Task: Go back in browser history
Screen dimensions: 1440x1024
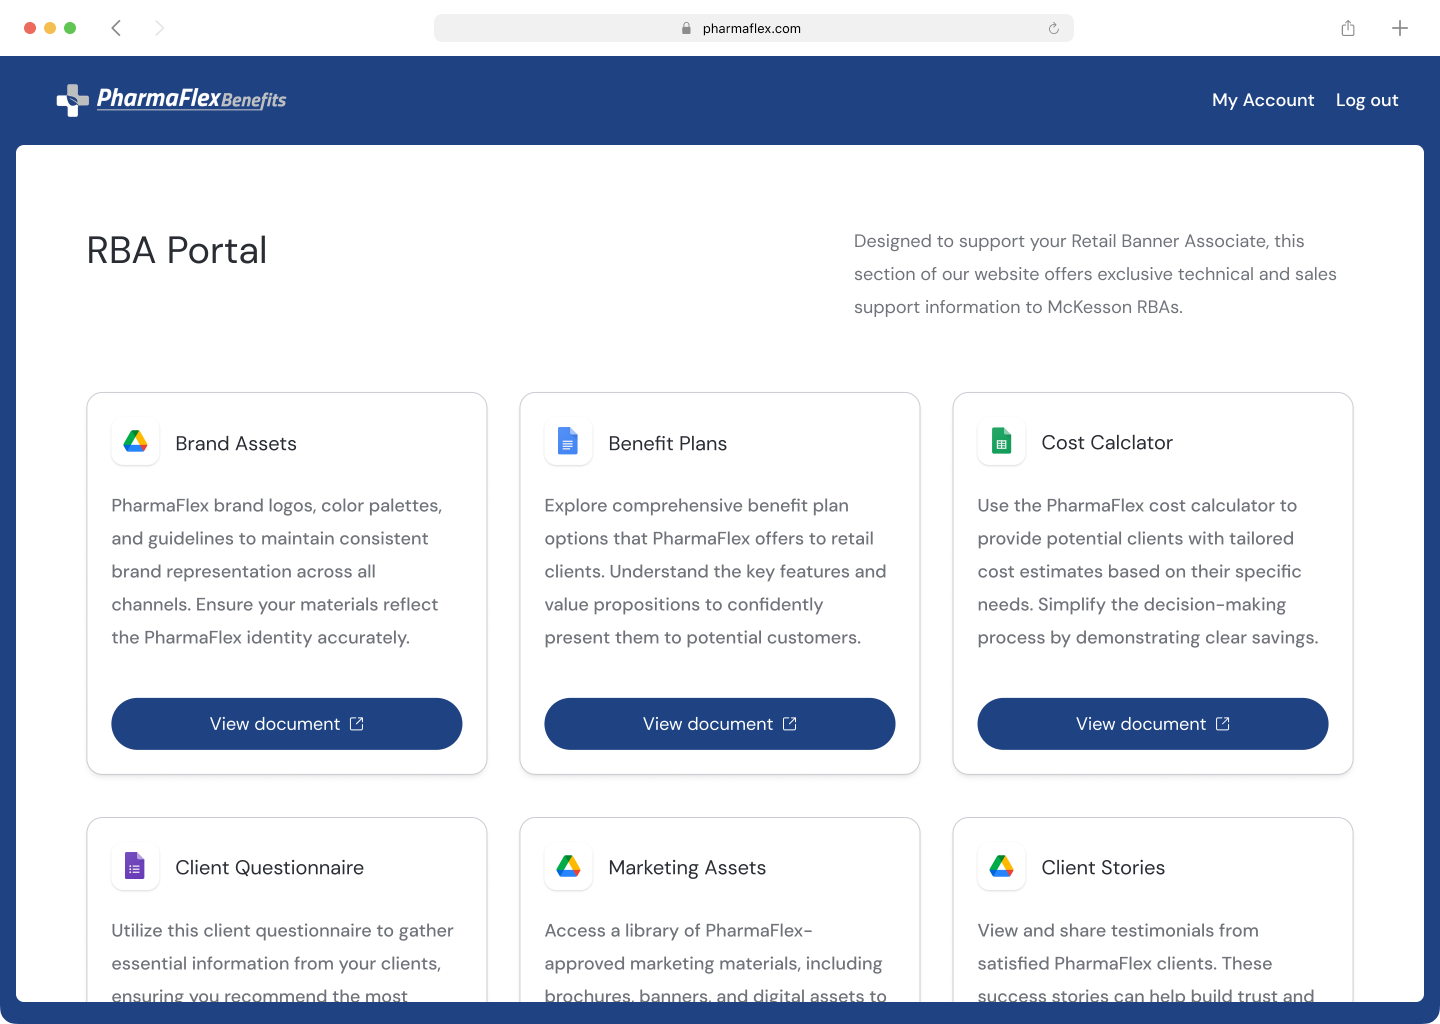Action: click(x=117, y=28)
